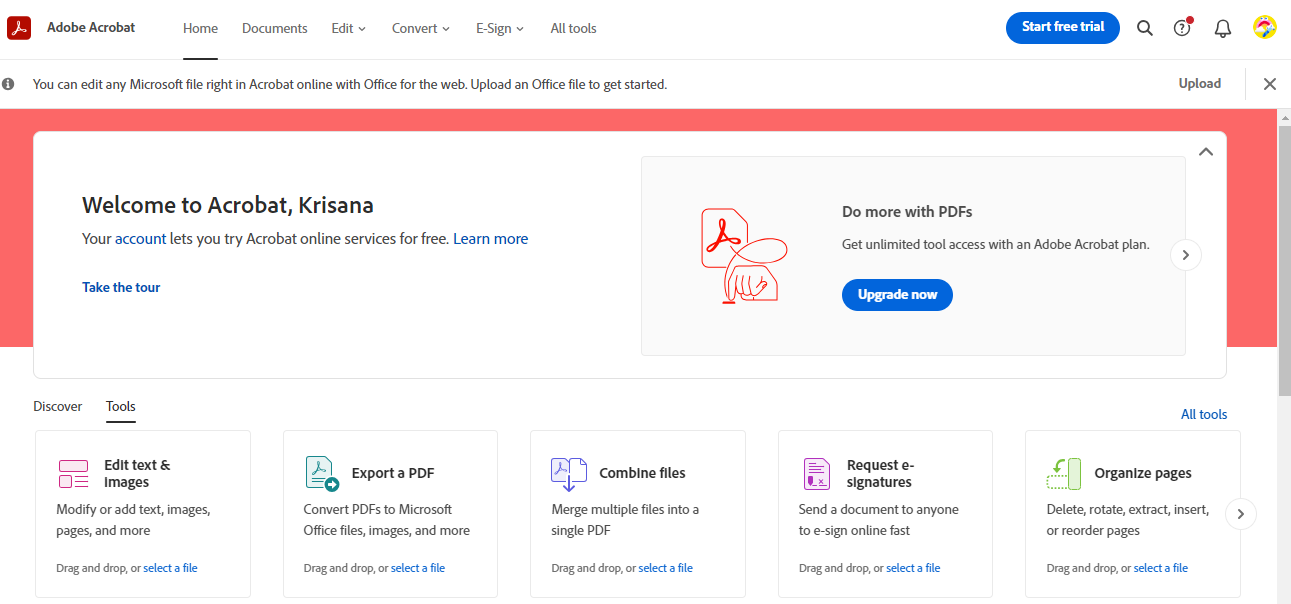Viewport: 1291px width, 604px height.
Task: Click the Request e-signatures tool icon
Action: coord(816,474)
